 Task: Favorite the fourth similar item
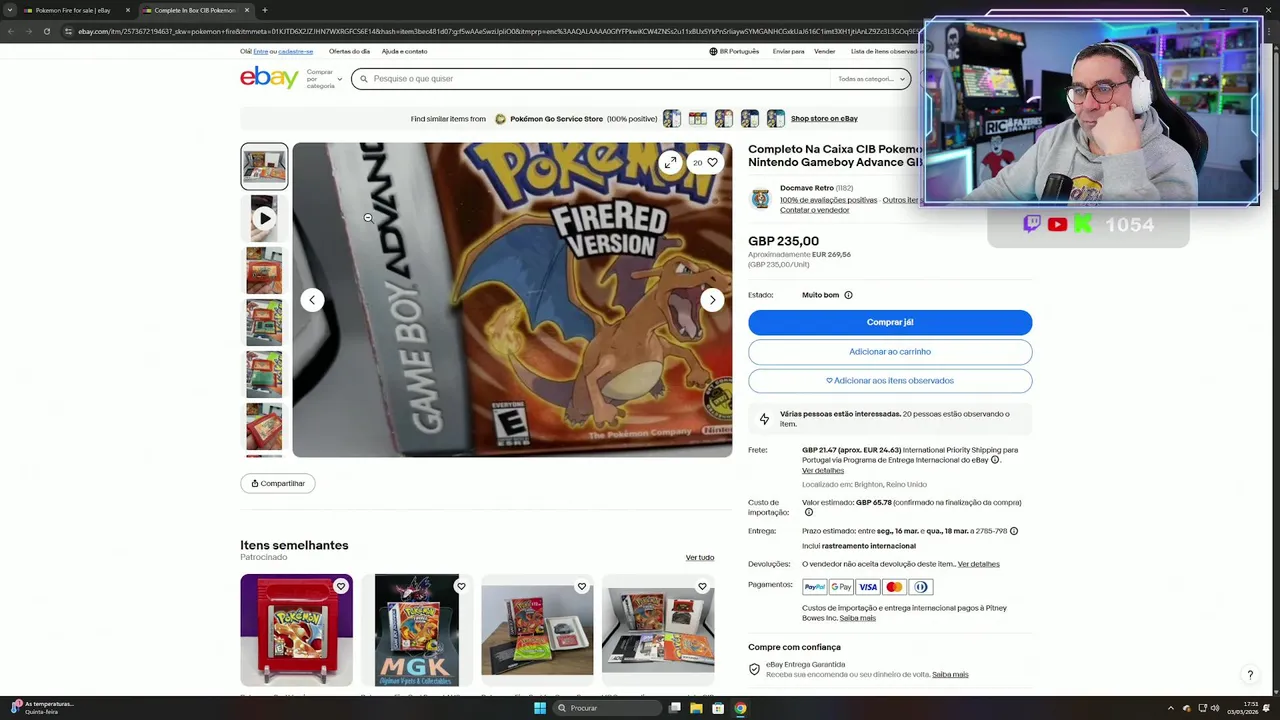702,586
